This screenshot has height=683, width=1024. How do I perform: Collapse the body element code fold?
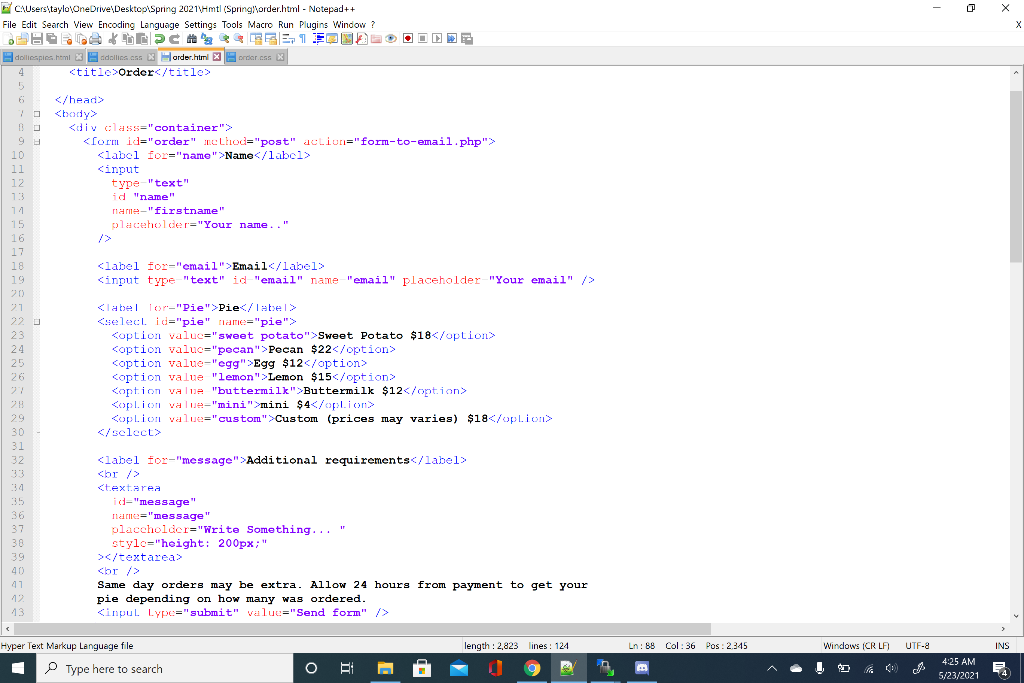point(37,113)
